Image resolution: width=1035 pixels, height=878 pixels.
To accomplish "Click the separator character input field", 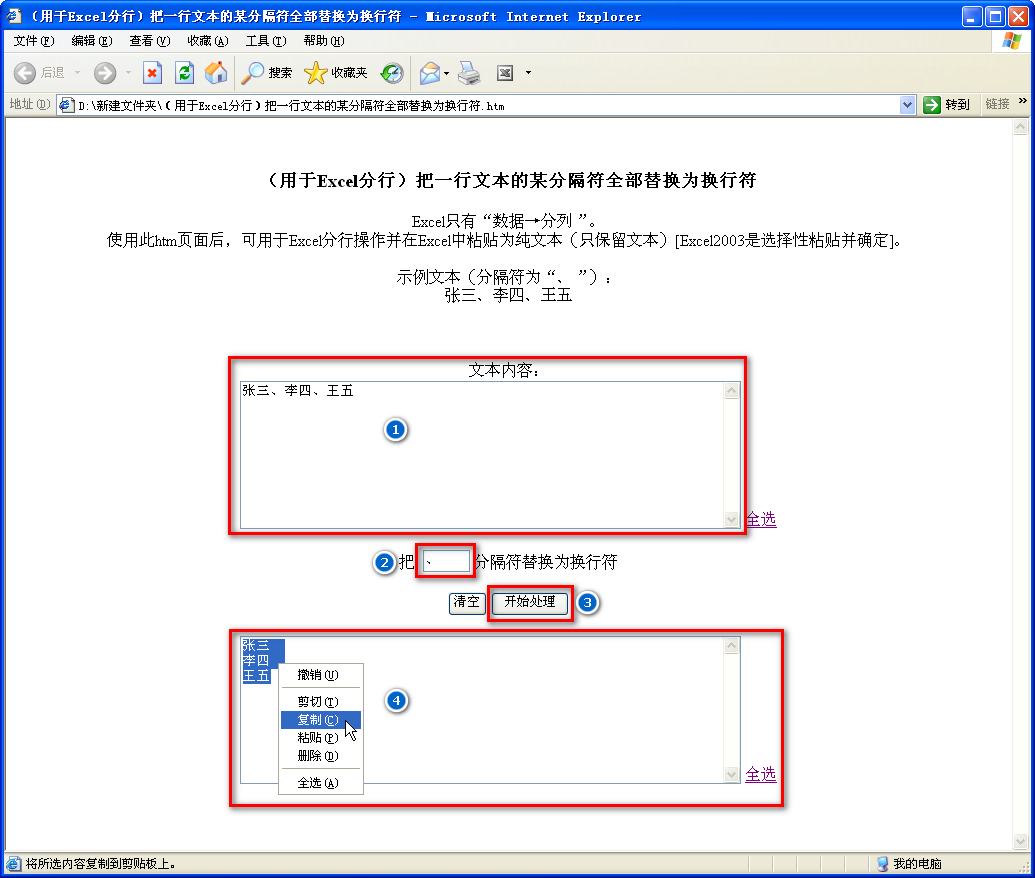I will tap(446, 562).
